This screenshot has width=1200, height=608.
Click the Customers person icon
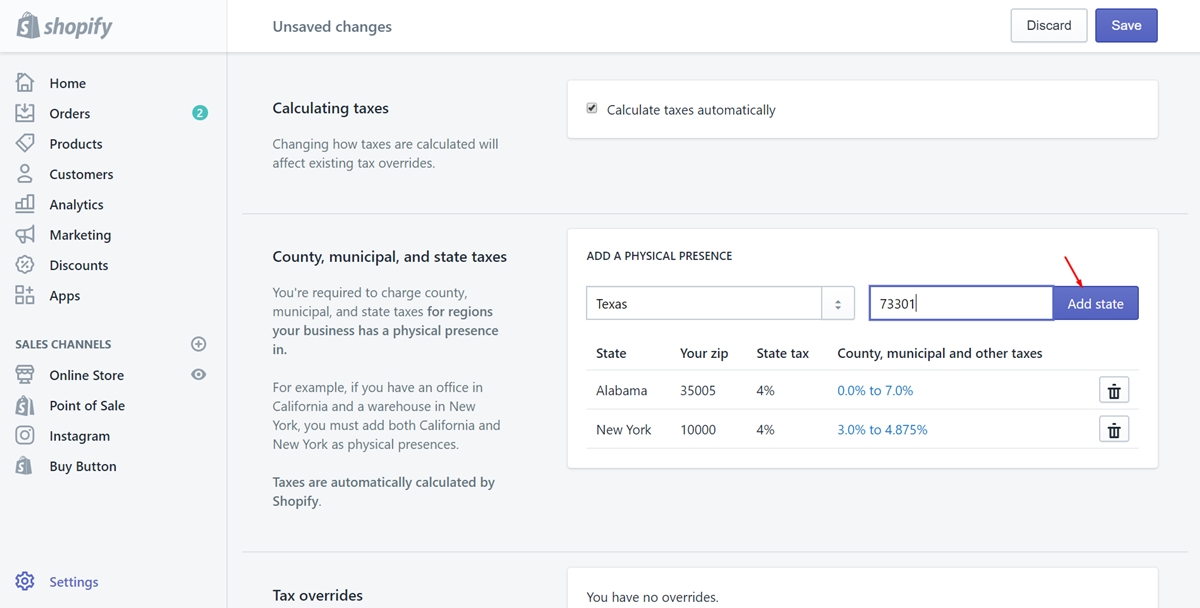(x=25, y=174)
